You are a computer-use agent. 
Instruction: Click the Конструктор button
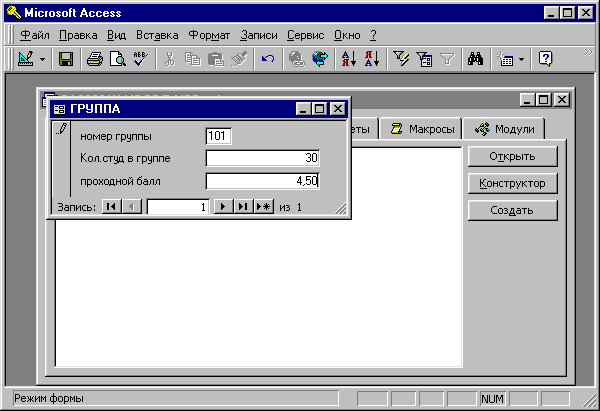pos(512,183)
